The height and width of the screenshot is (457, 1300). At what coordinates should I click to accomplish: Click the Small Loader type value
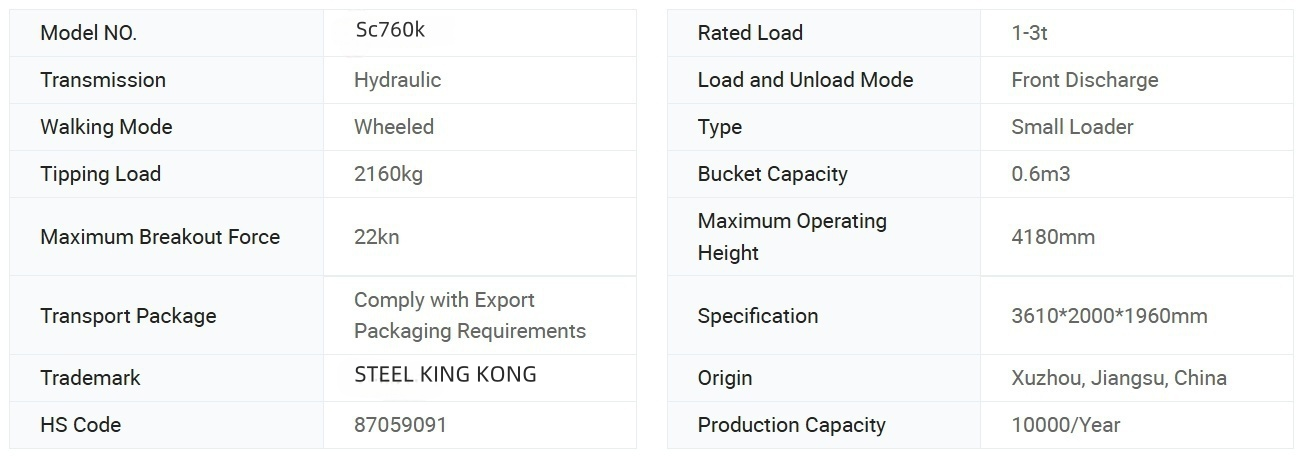1072,127
